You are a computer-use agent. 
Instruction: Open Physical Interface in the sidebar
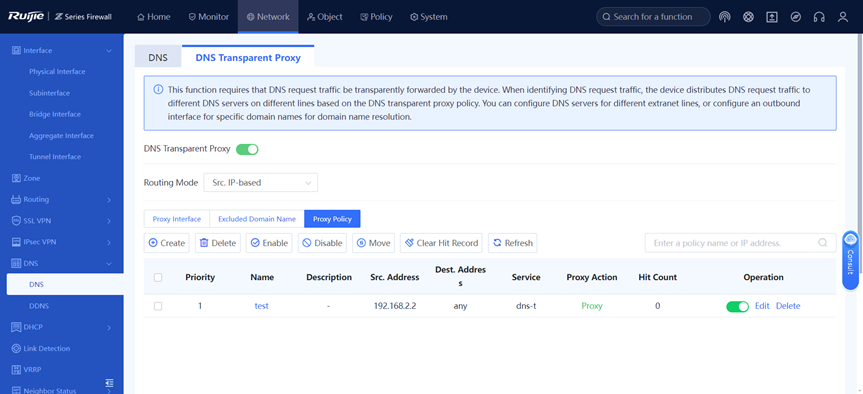tap(57, 72)
